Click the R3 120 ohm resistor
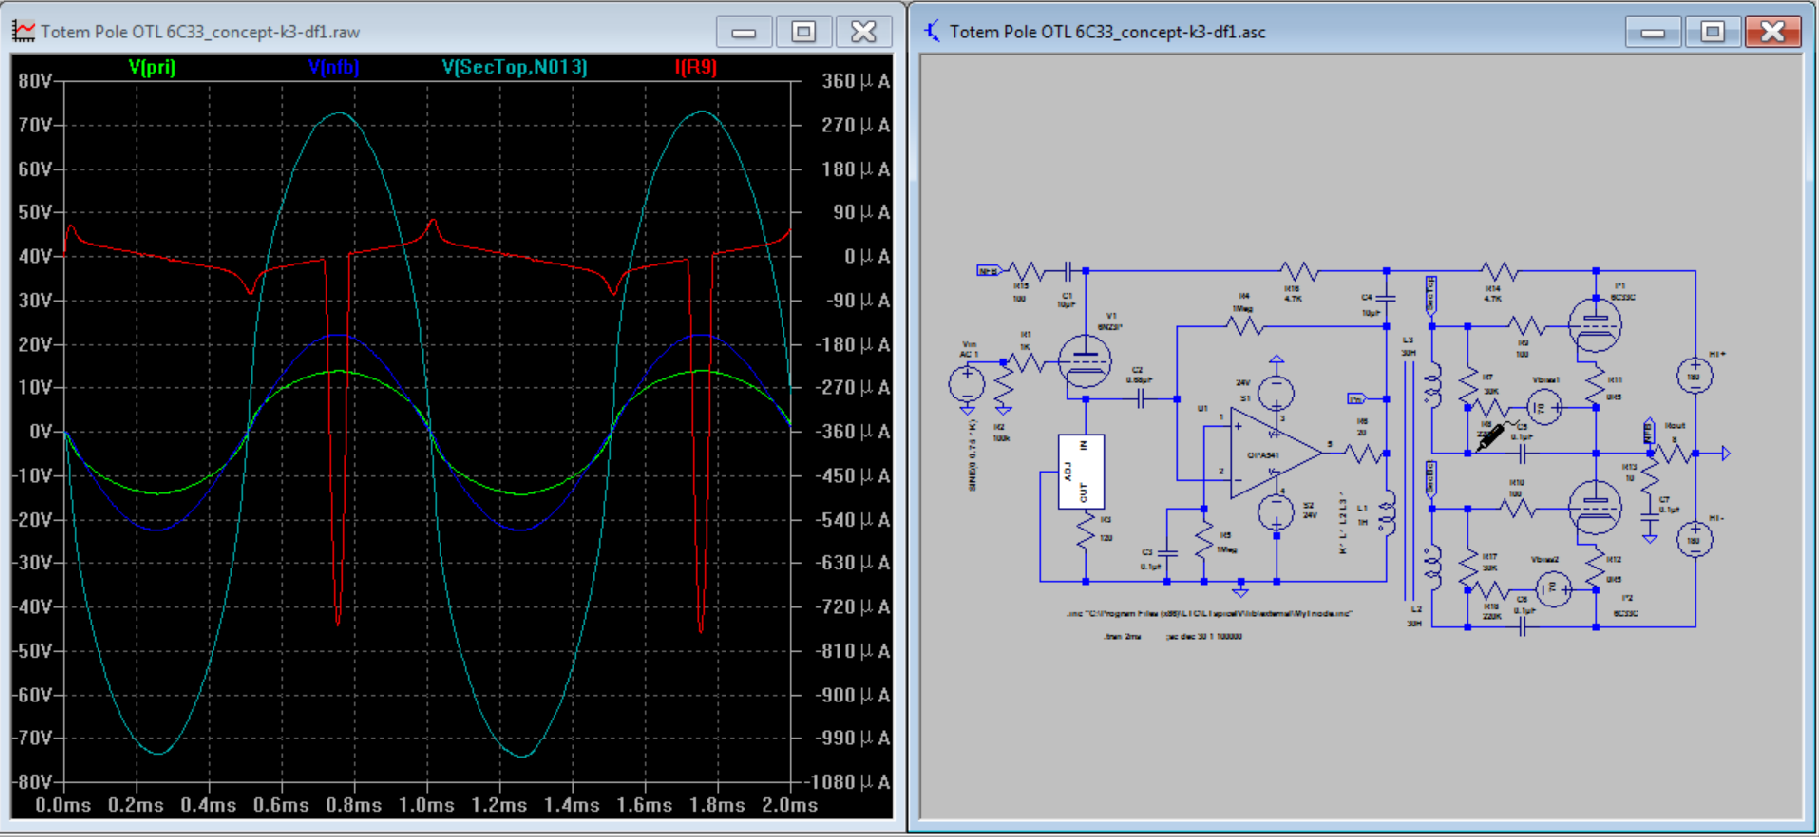The height and width of the screenshot is (837, 1819). (x=1086, y=530)
